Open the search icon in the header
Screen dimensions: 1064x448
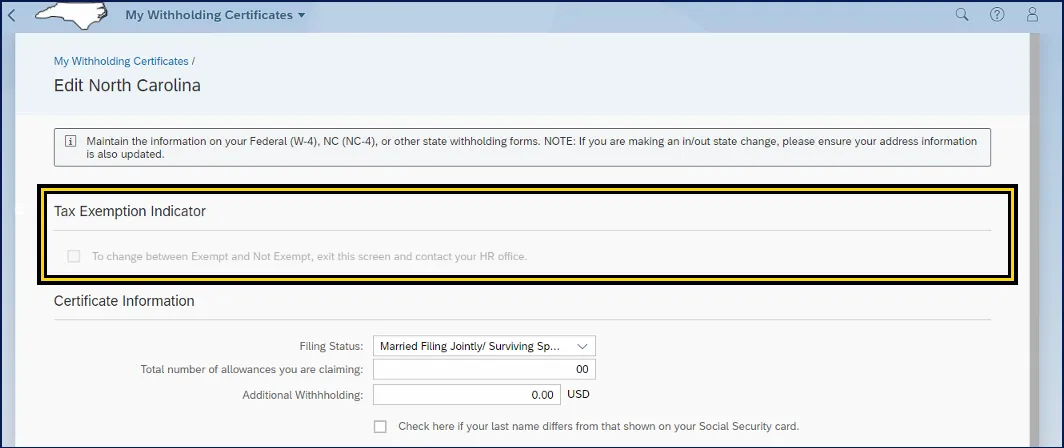click(962, 14)
